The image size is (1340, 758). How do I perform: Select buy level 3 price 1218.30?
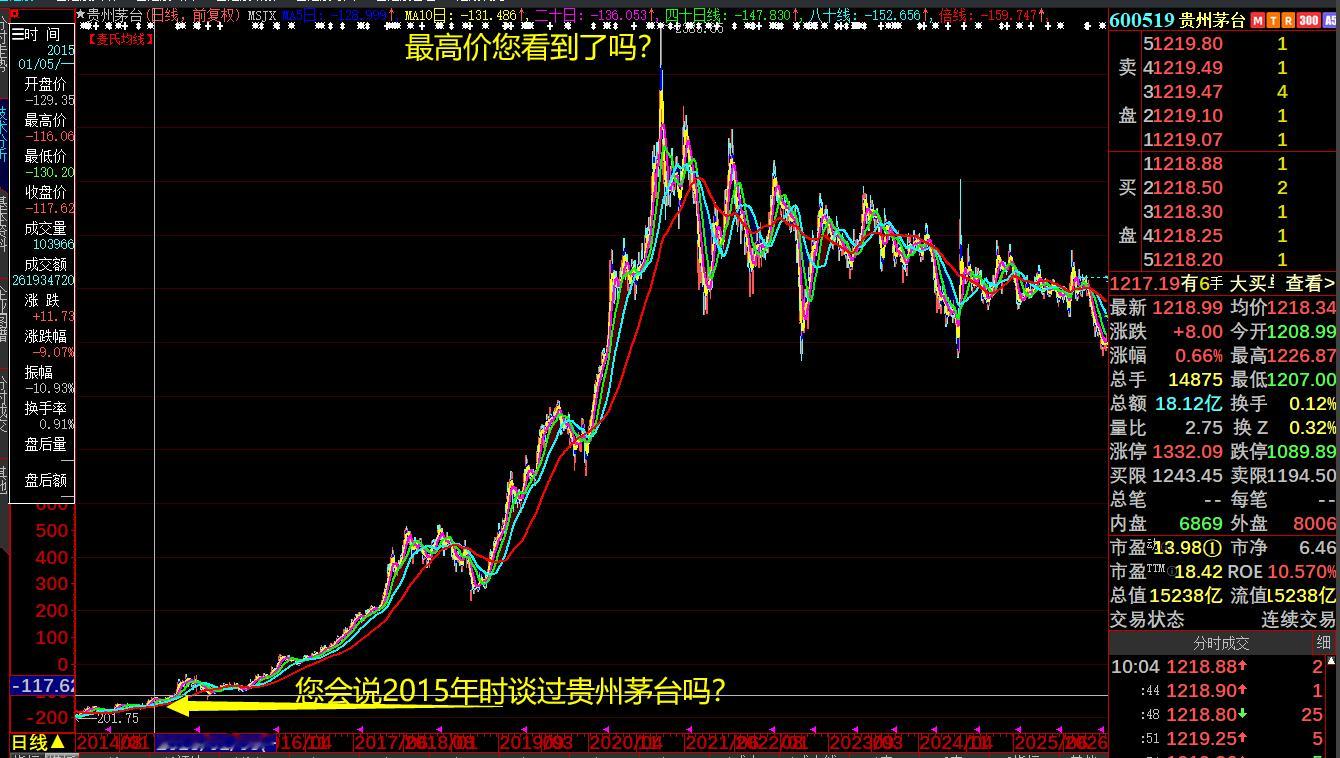coord(1188,212)
